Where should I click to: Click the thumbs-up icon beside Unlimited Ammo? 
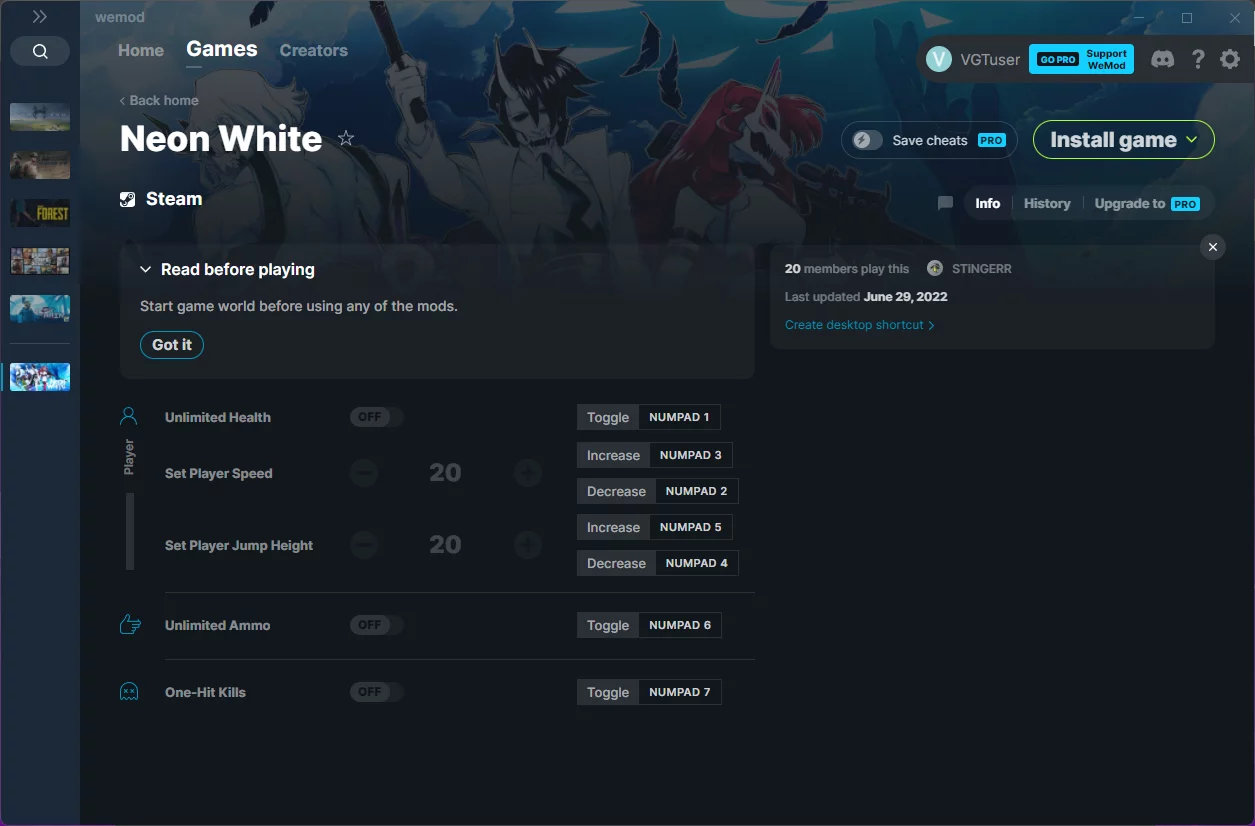pyautogui.click(x=129, y=625)
